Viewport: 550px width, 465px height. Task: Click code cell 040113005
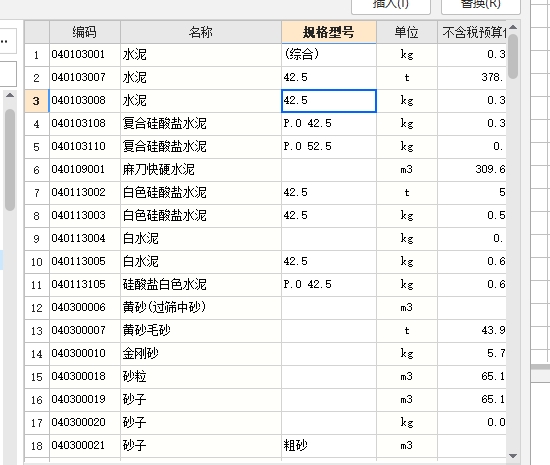(85, 262)
